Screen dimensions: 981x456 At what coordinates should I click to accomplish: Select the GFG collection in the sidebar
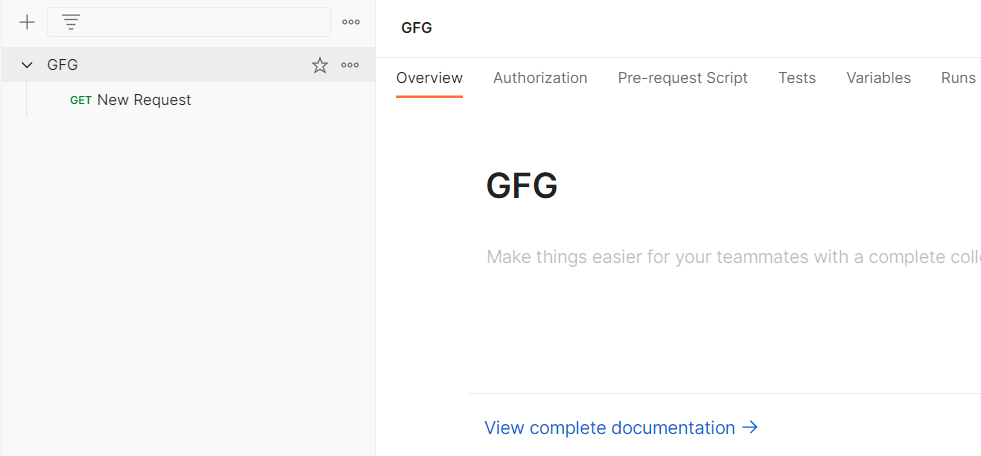63,65
